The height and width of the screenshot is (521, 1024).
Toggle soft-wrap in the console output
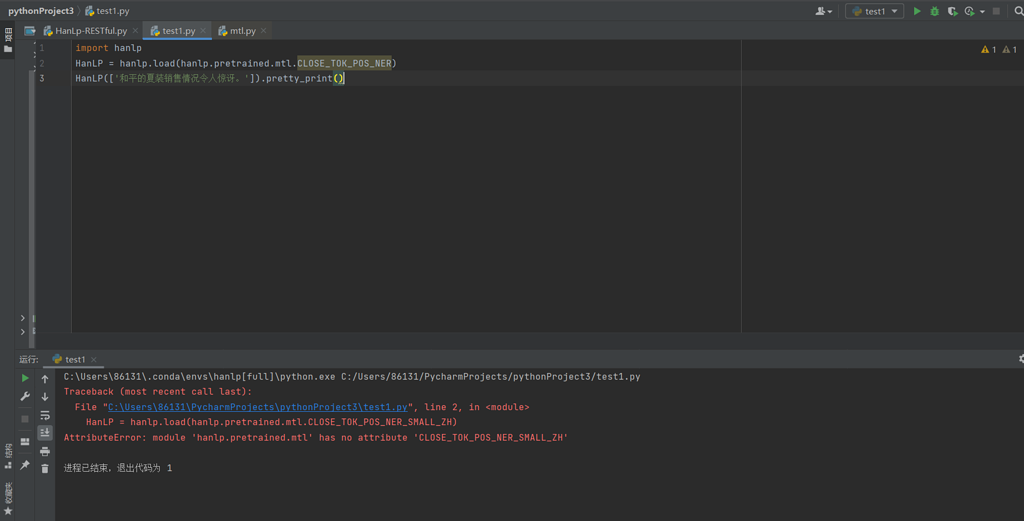[x=45, y=415]
